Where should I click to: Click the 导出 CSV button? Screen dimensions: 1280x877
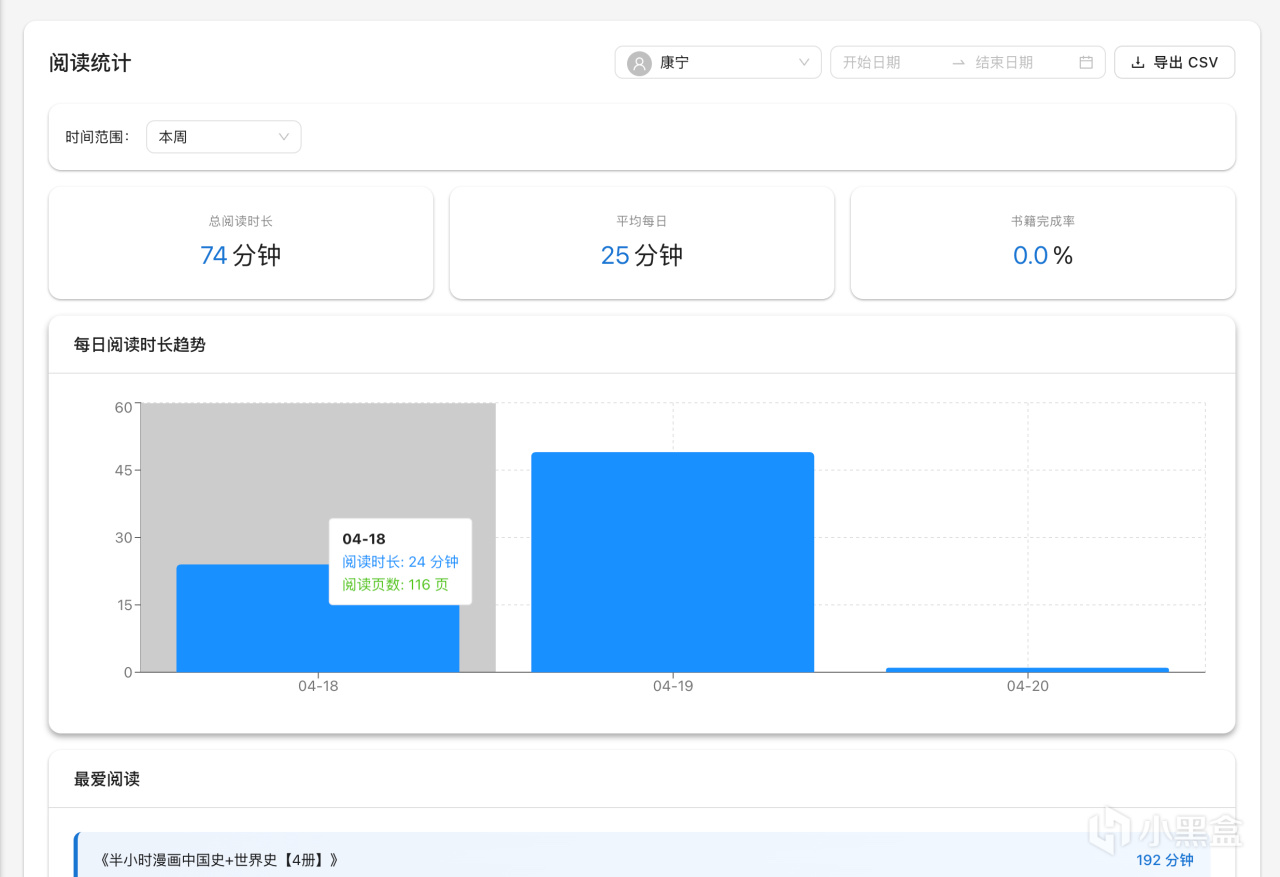tap(1174, 62)
